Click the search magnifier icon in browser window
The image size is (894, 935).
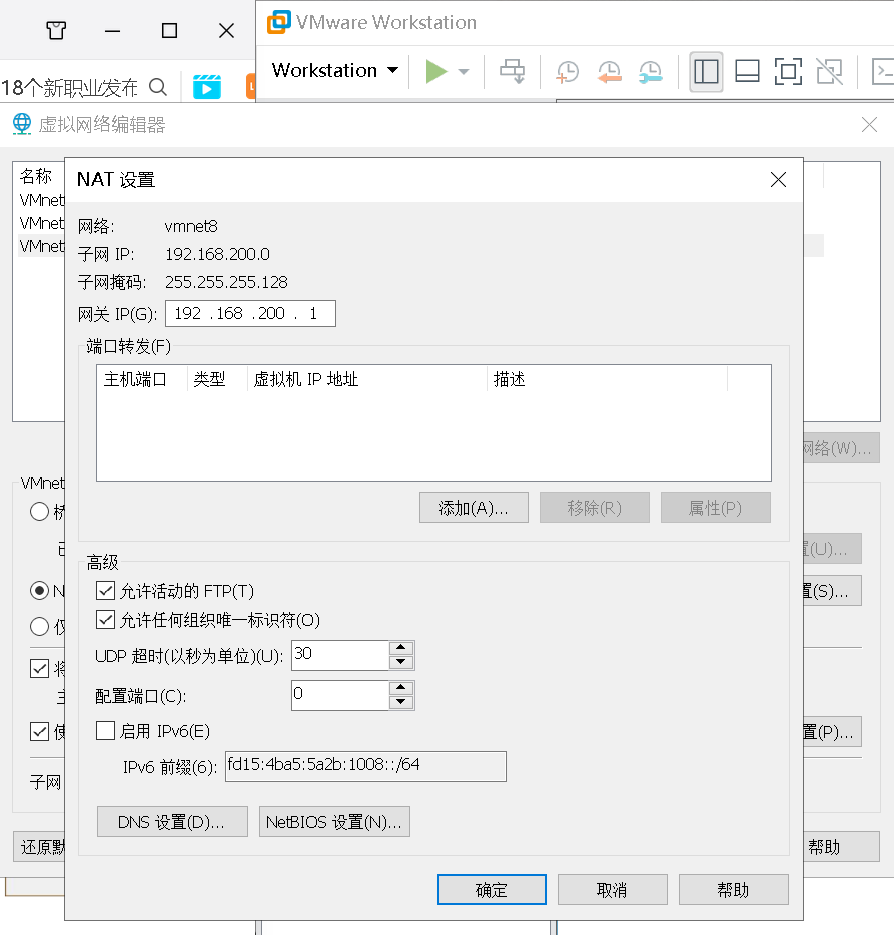pos(158,88)
